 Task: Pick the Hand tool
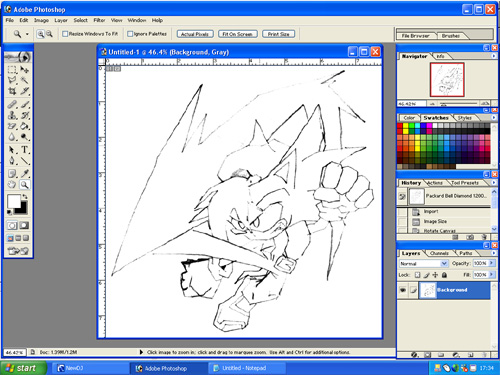click(12, 184)
